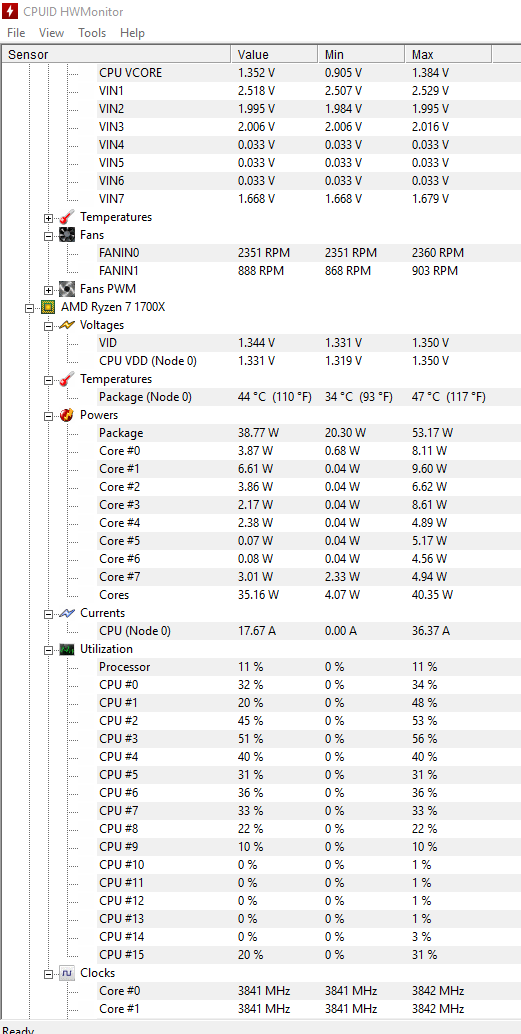Select the CPU VCORE row
The image size is (521, 1034).
point(260,73)
